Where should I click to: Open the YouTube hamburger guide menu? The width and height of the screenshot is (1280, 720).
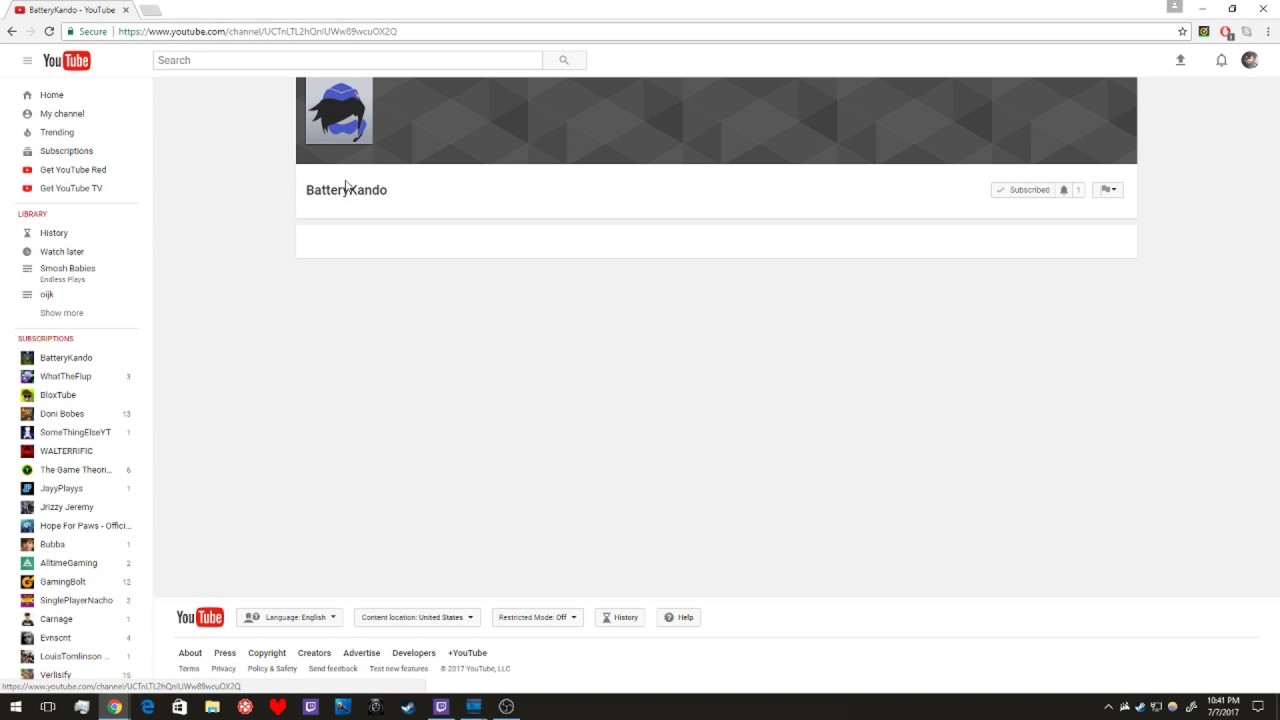(x=27, y=61)
